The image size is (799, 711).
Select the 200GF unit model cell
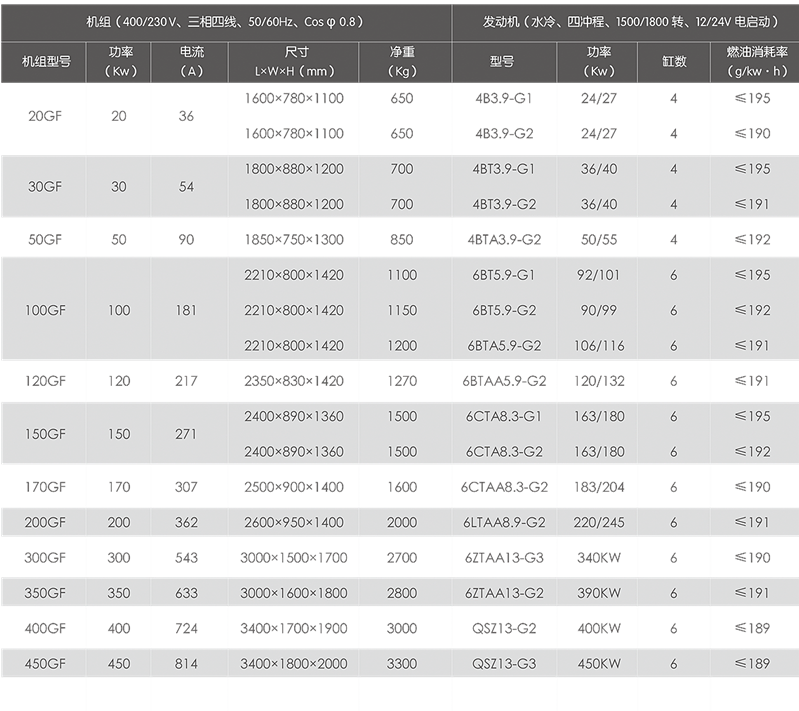[x=45, y=522]
